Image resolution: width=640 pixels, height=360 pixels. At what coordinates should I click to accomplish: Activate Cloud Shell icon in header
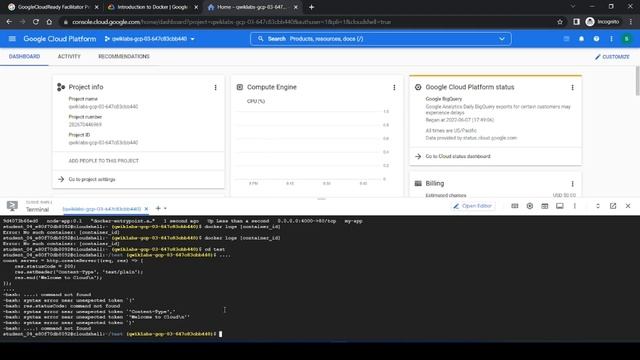566,39
